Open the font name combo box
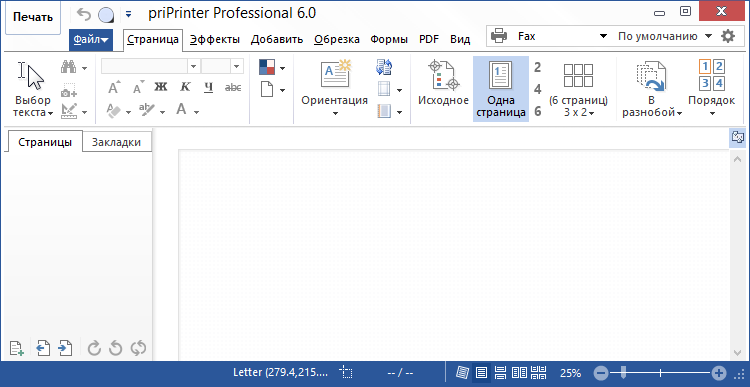This screenshot has height=387, width=750. coord(151,66)
